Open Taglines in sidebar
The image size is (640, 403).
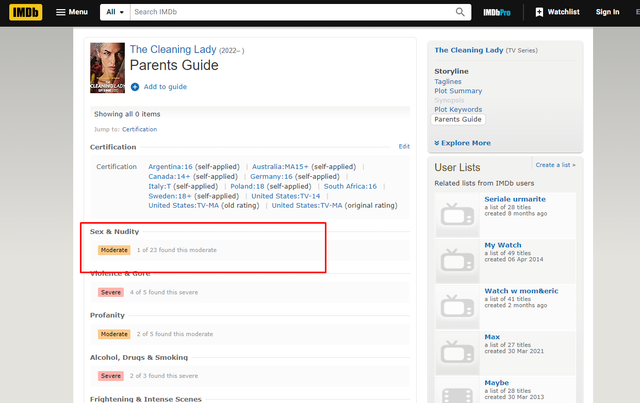pyautogui.click(x=448, y=82)
